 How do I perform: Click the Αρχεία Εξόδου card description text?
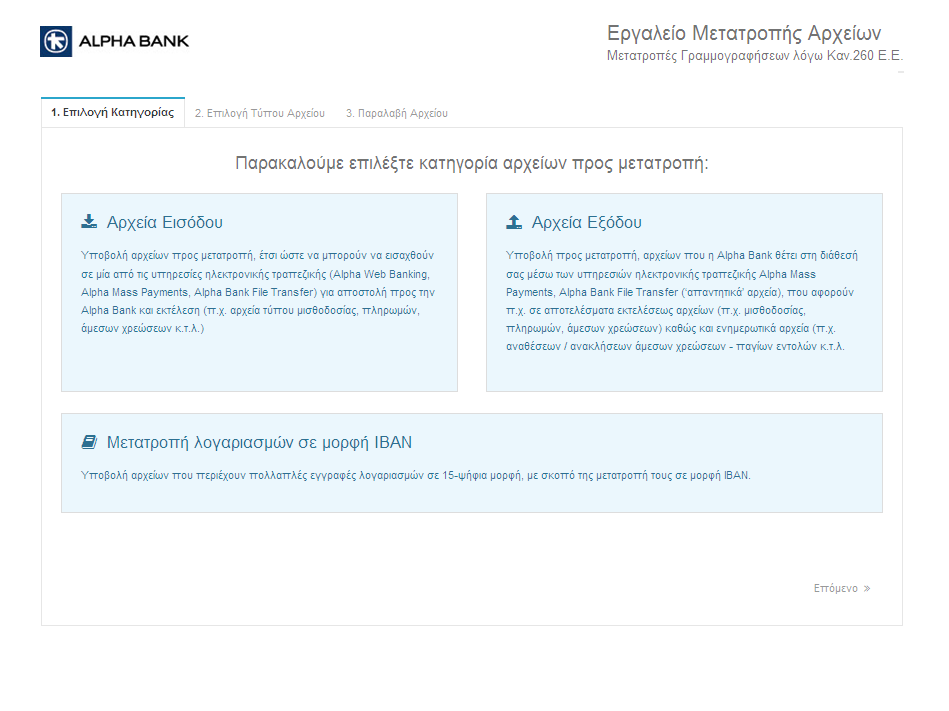682,301
